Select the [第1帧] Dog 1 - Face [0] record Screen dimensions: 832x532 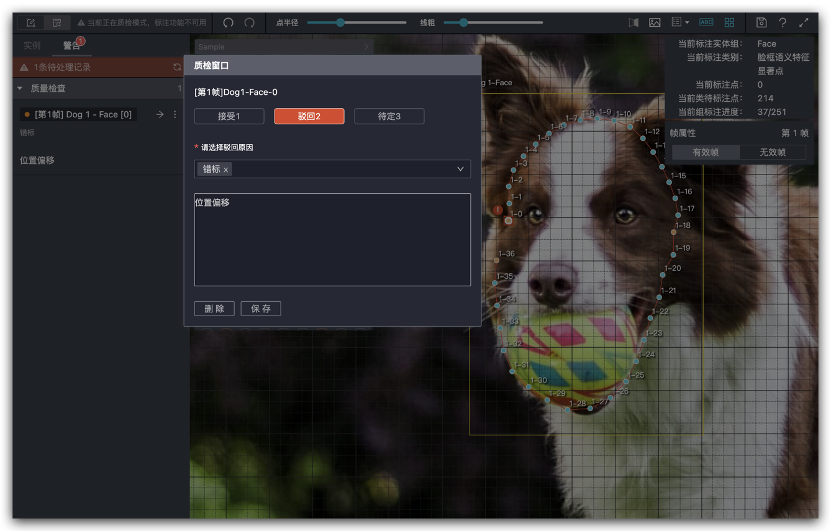tap(79, 115)
